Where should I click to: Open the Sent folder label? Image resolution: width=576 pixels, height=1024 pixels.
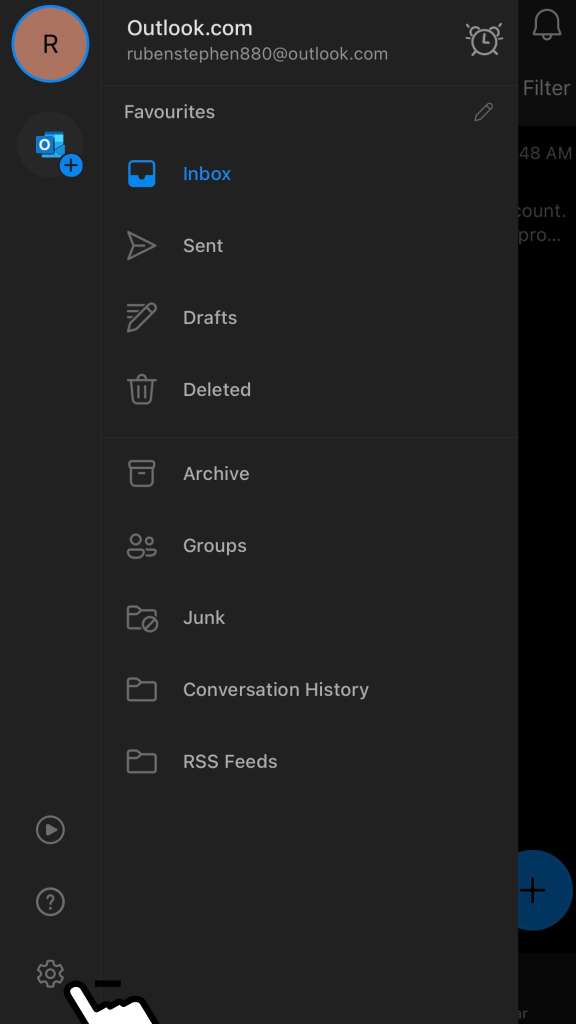(x=203, y=246)
